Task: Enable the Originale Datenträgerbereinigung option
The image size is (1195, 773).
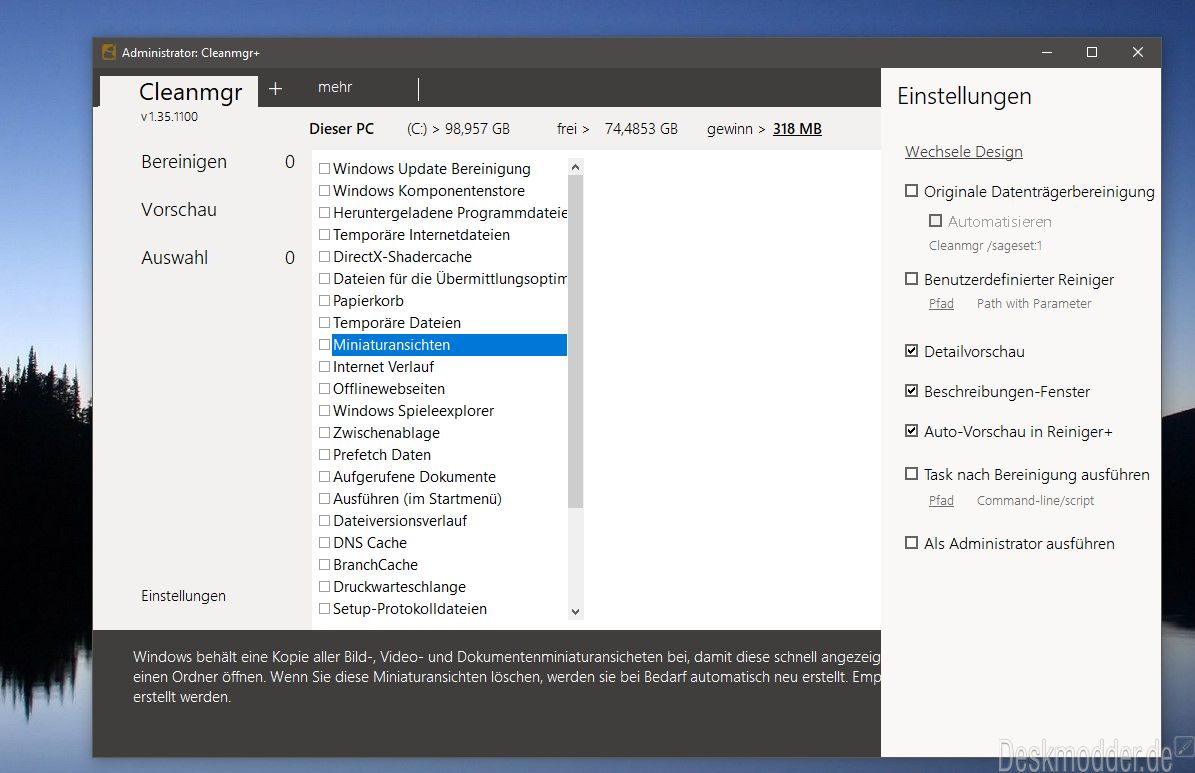Action: tap(911, 191)
